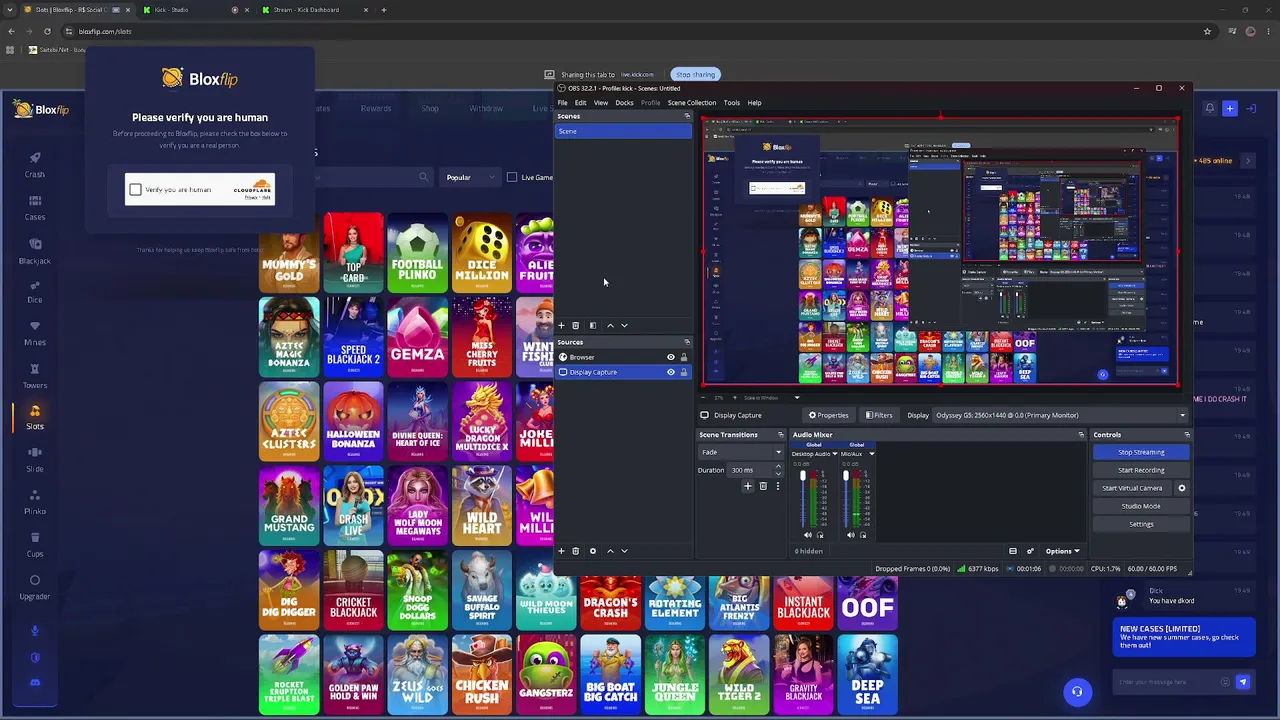Click the Stop Streaming button
Image resolution: width=1280 pixels, height=720 pixels.
pos(1141,452)
